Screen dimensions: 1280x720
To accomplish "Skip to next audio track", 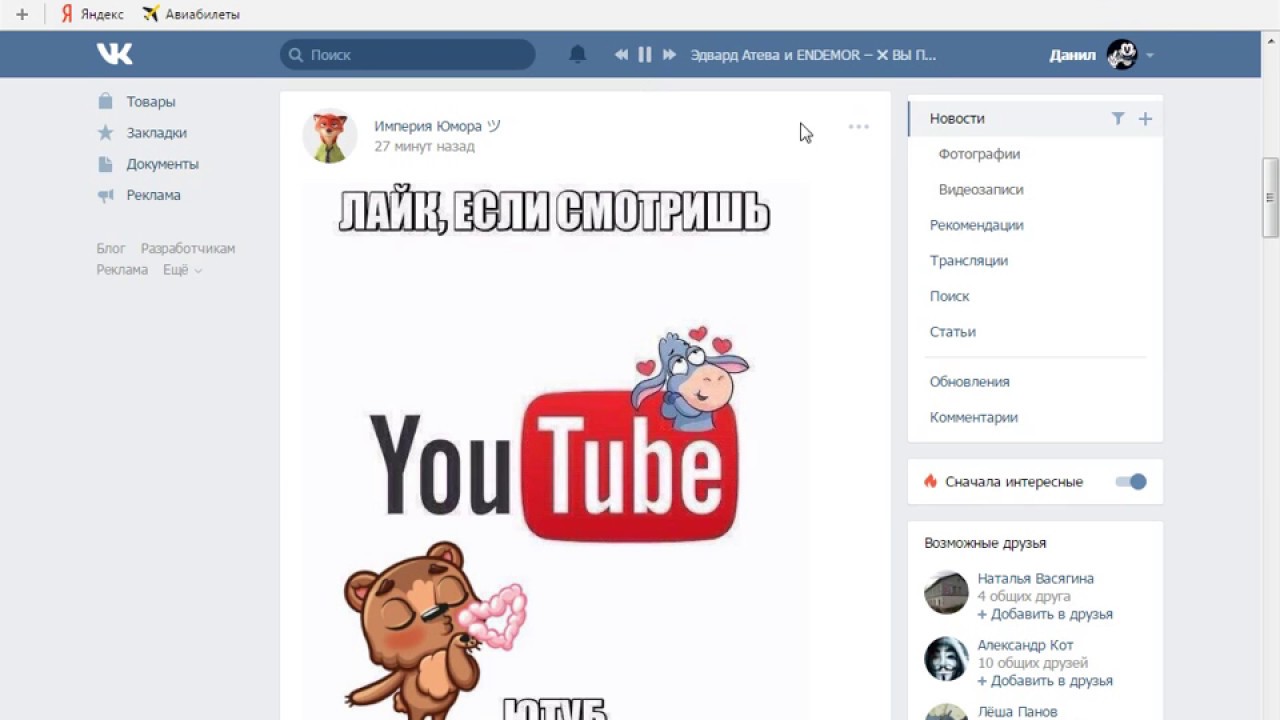I will point(669,54).
